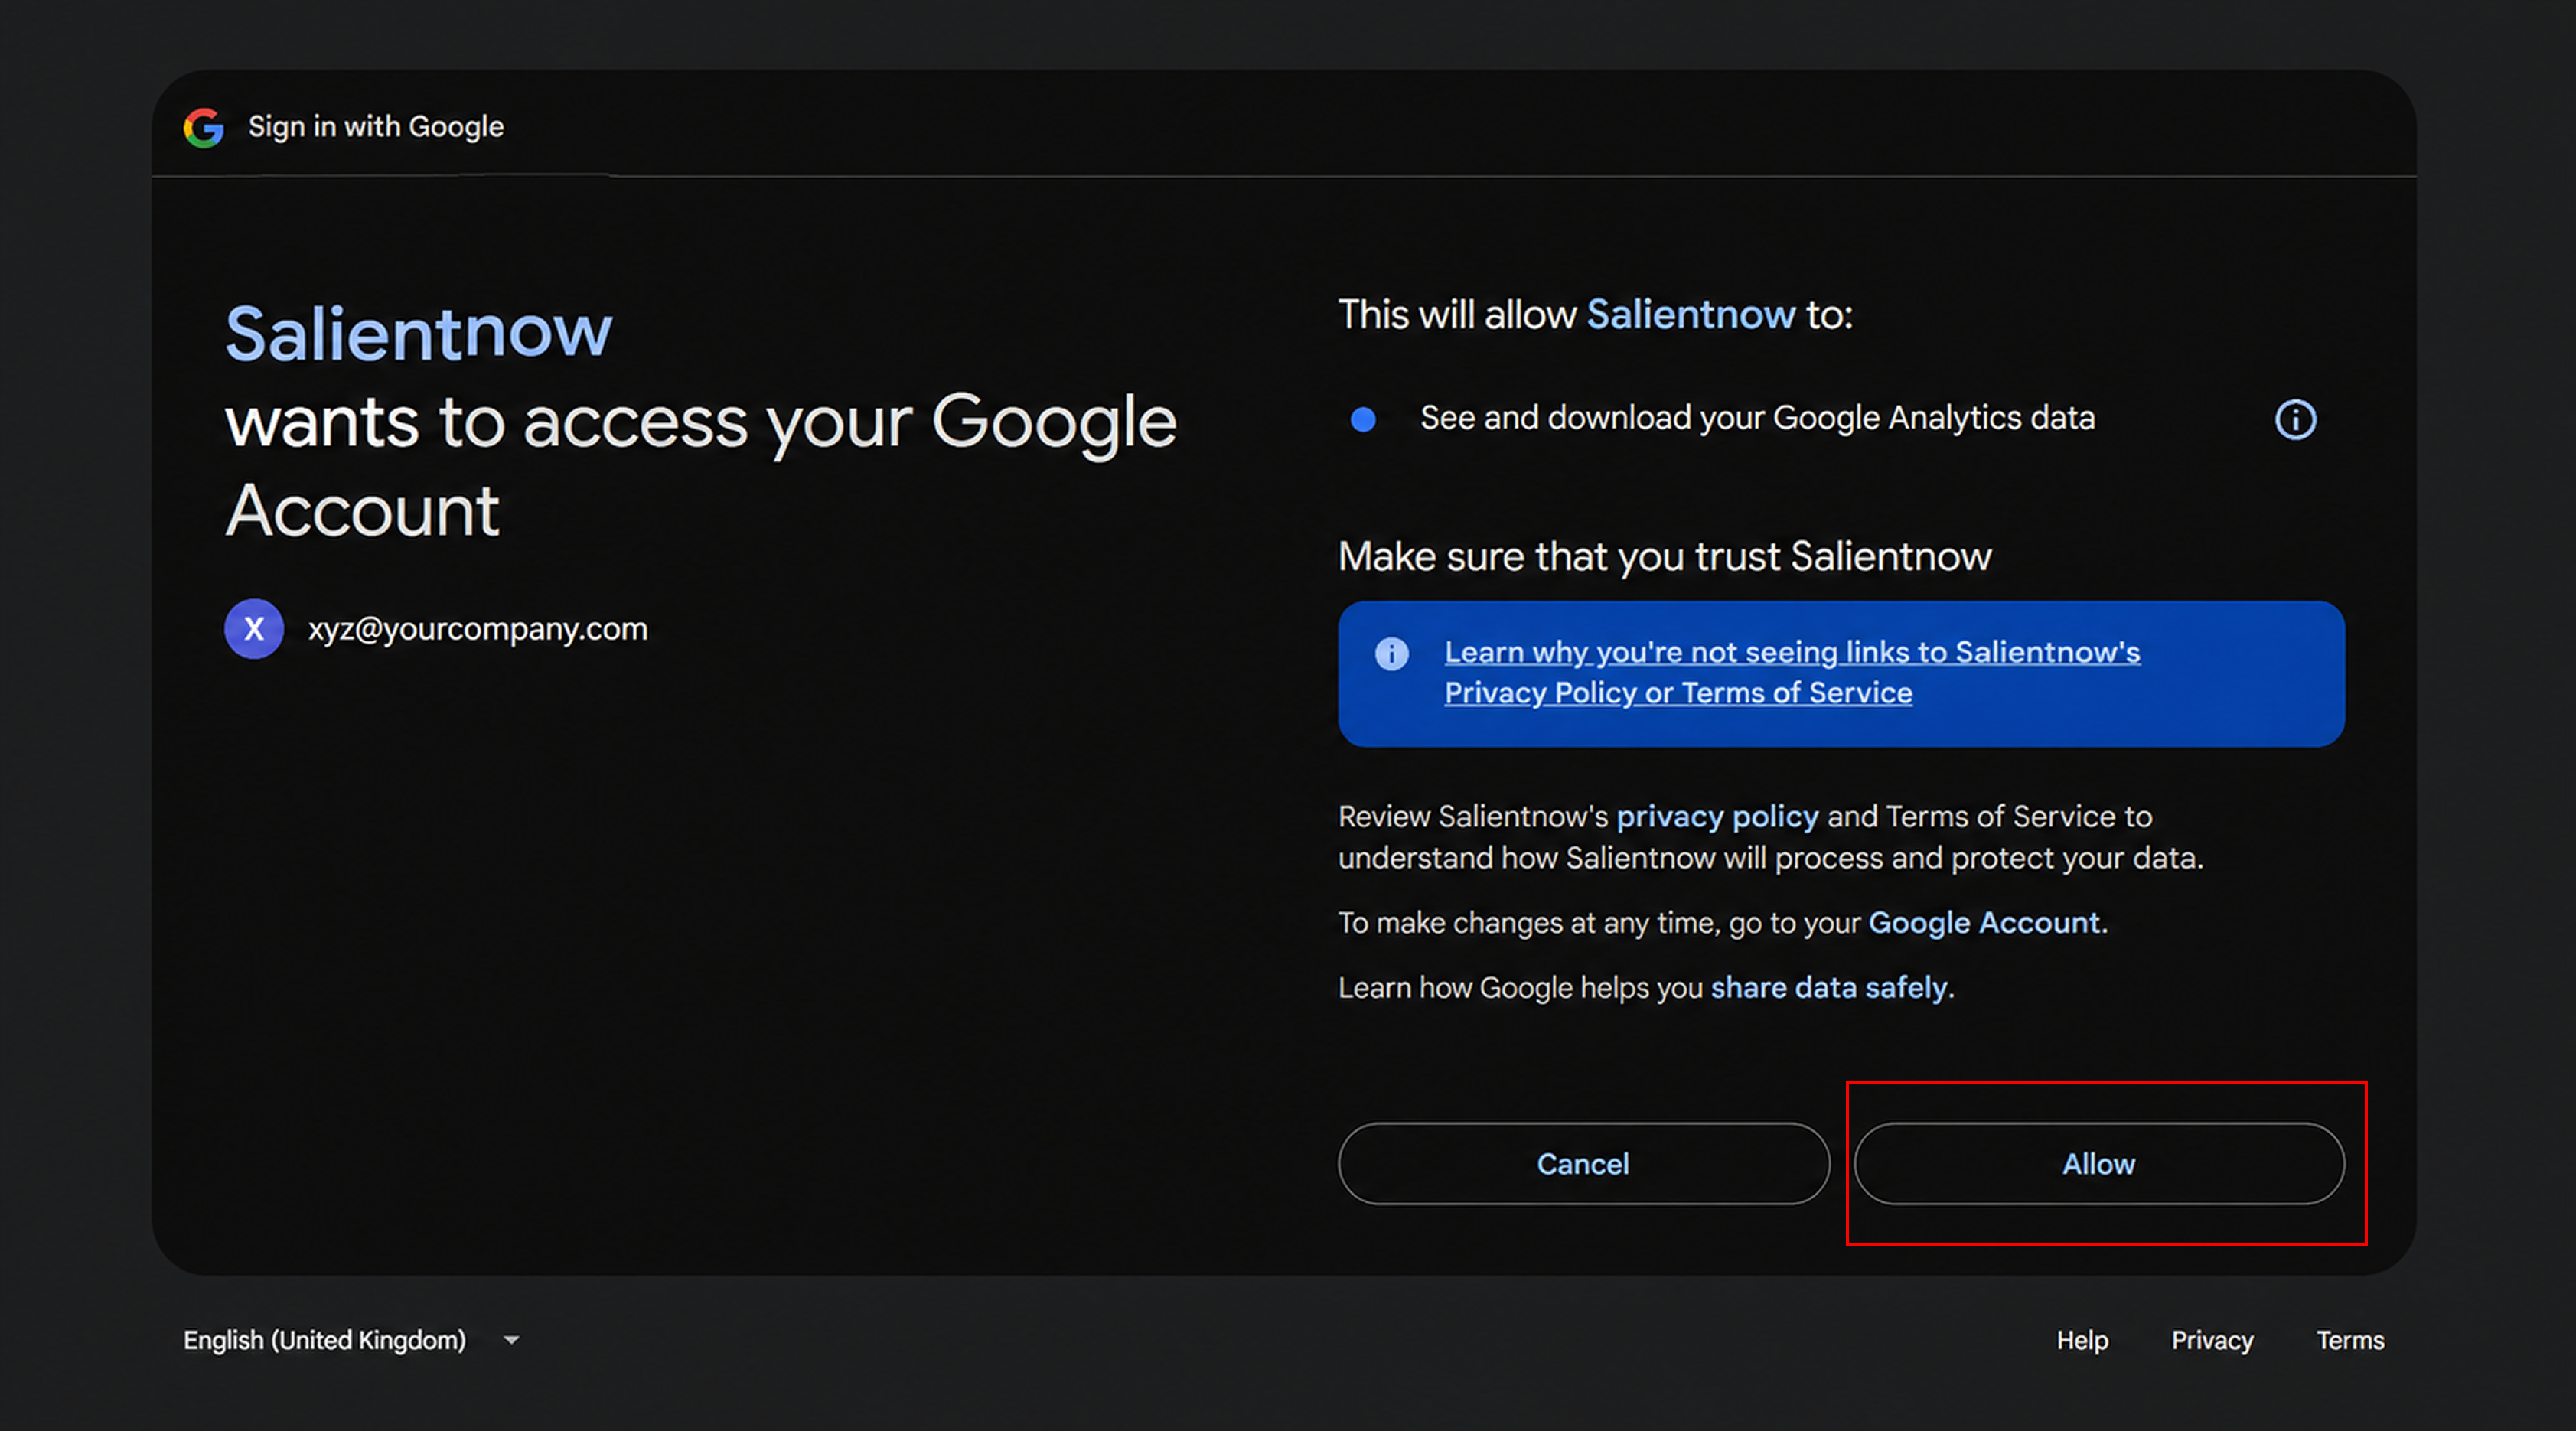The image size is (2576, 1431).
Task: Click the Terms footer link
Action: 2350,1340
